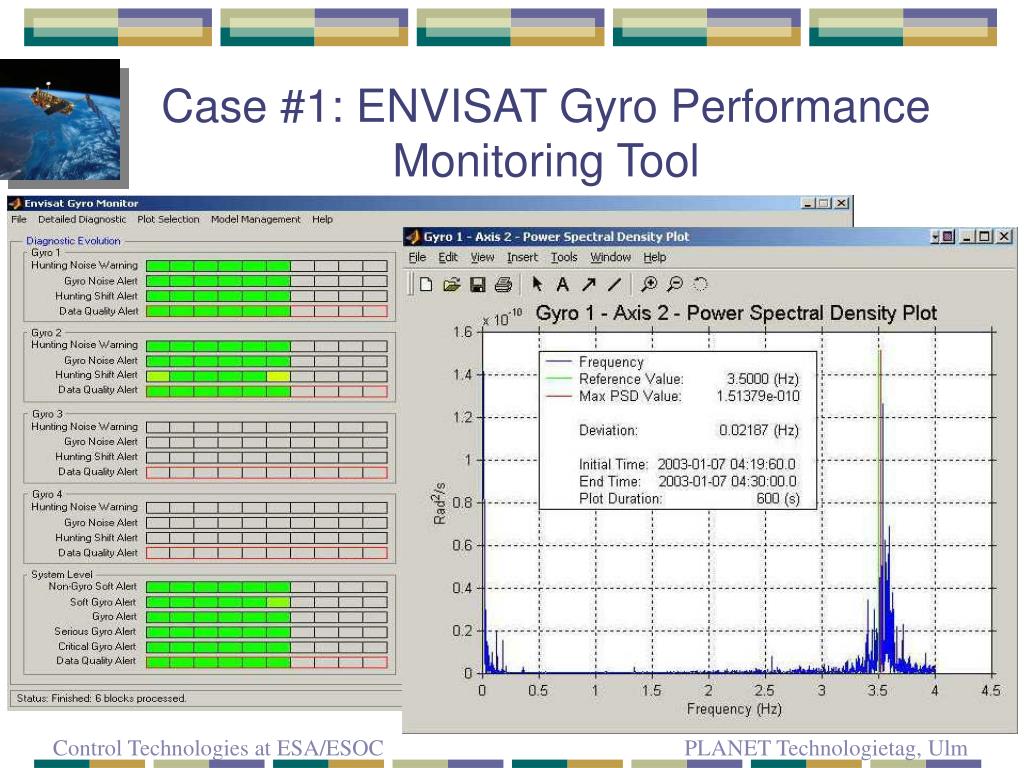
Task: Save the figure with the floppy icon
Action: point(477,284)
